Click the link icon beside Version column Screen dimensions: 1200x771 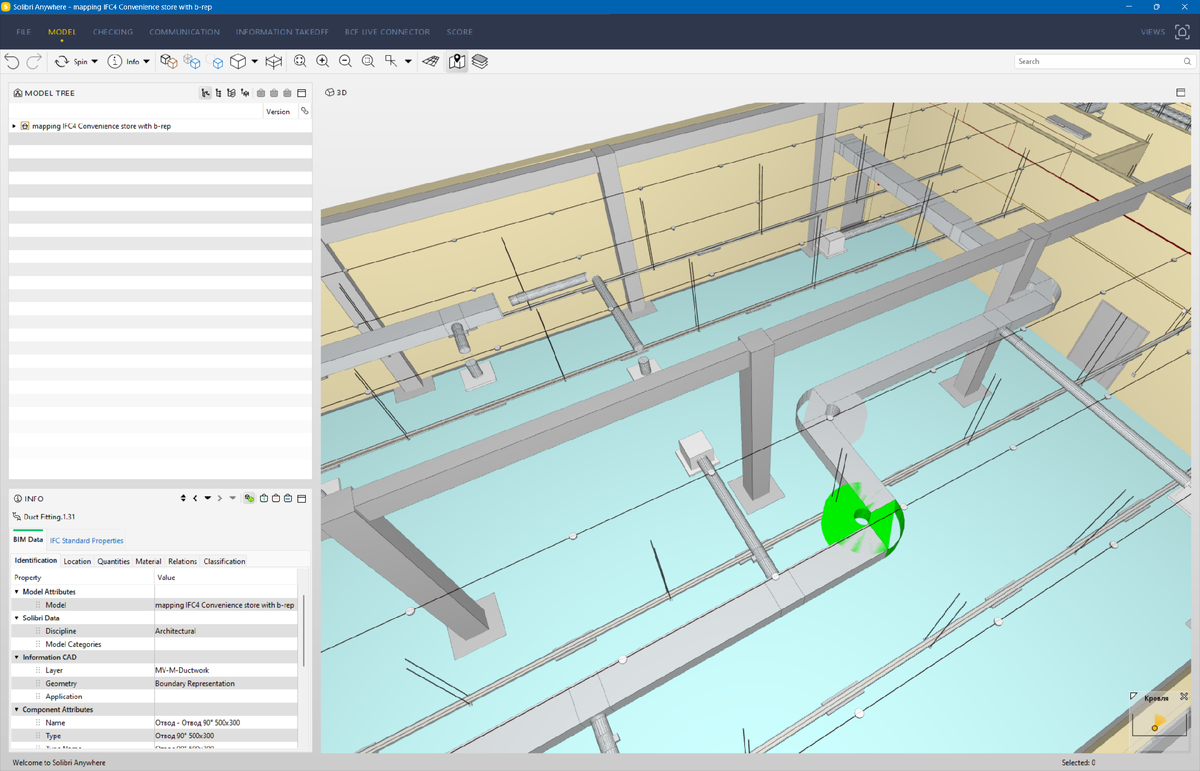pos(304,111)
